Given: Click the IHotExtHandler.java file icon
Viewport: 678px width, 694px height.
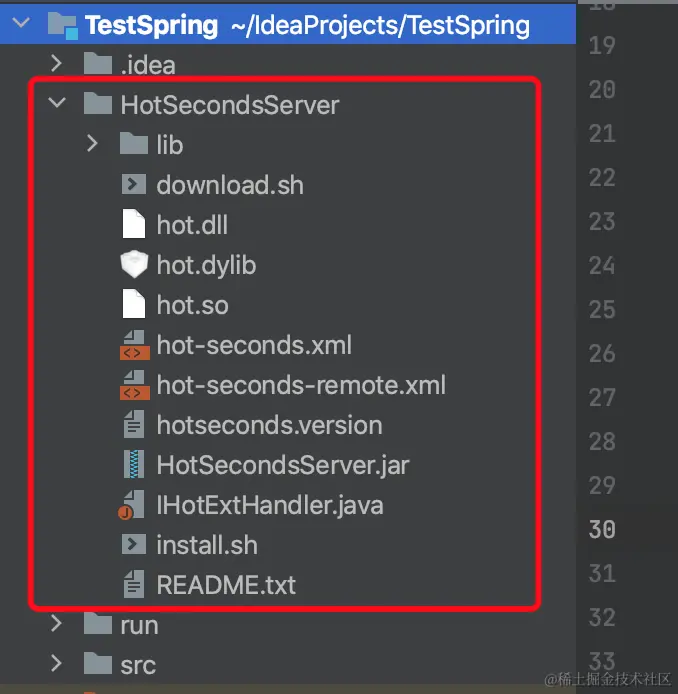Looking at the screenshot, I should tap(133, 505).
